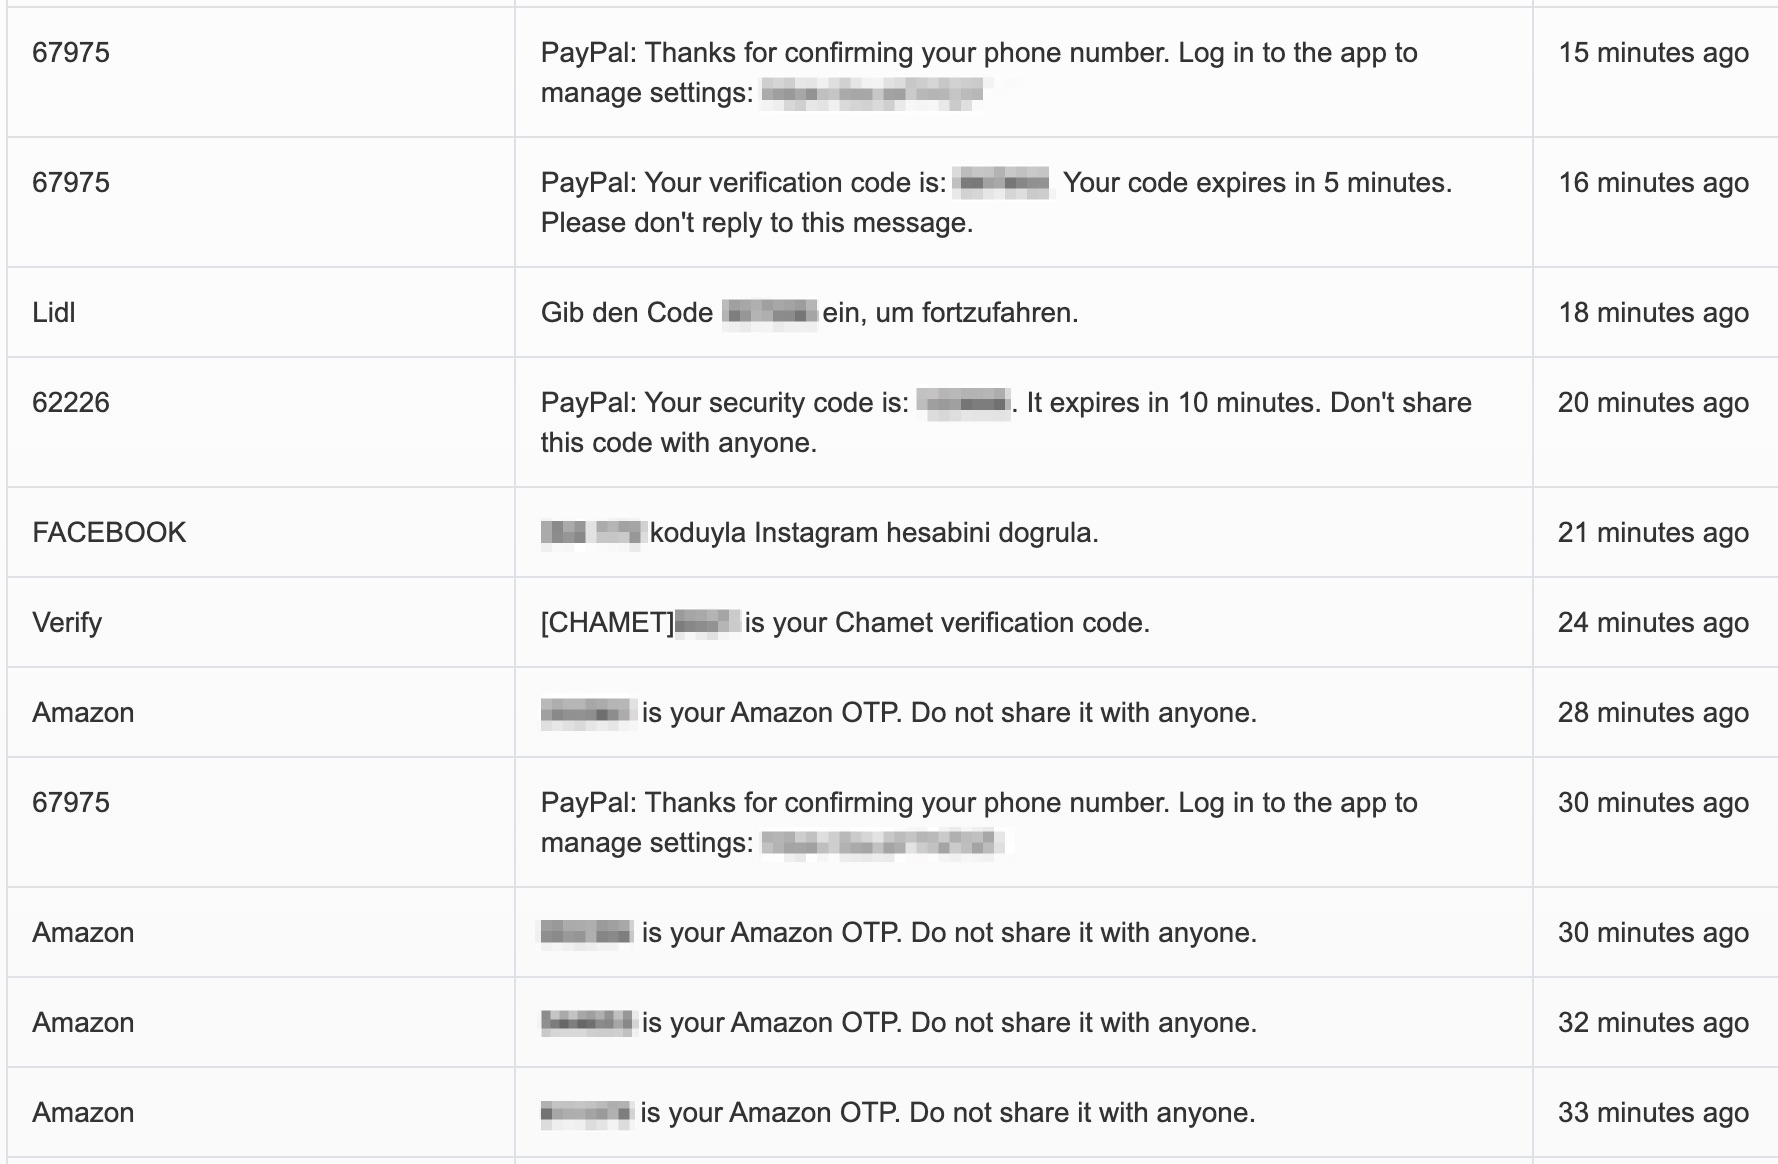This screenshot has height=1164, width=1778.
Task: Click the Verify sender label
Action: (67, 623)
